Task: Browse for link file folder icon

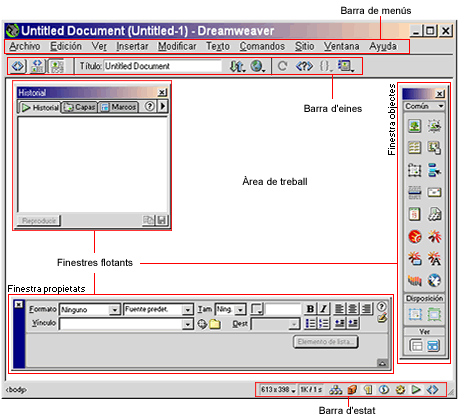Action: click(x=215, y=324)
